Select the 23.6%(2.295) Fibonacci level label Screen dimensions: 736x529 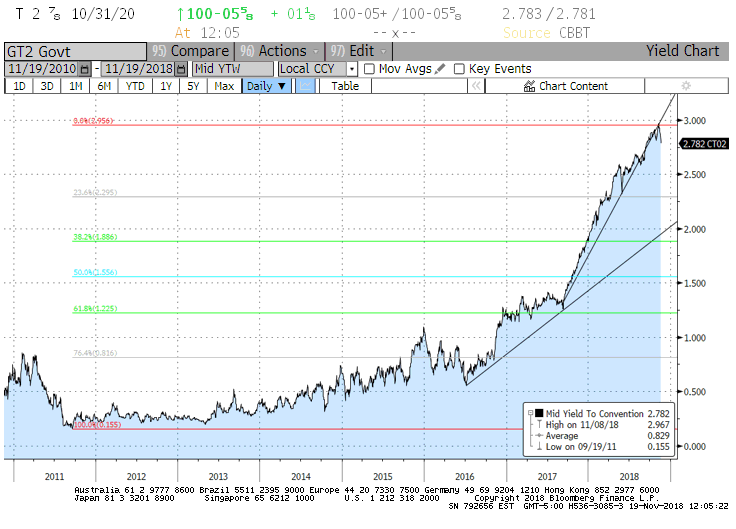tap(95, 192)
